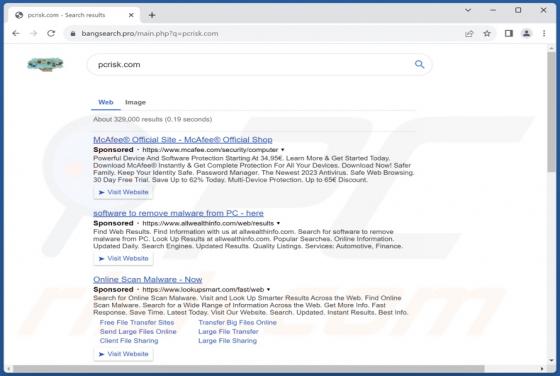The width and height of the screenshot is (560, 376).
Task: Bookmark this page with the star icon
Action: pyautogui.click(x=487, y=34)
